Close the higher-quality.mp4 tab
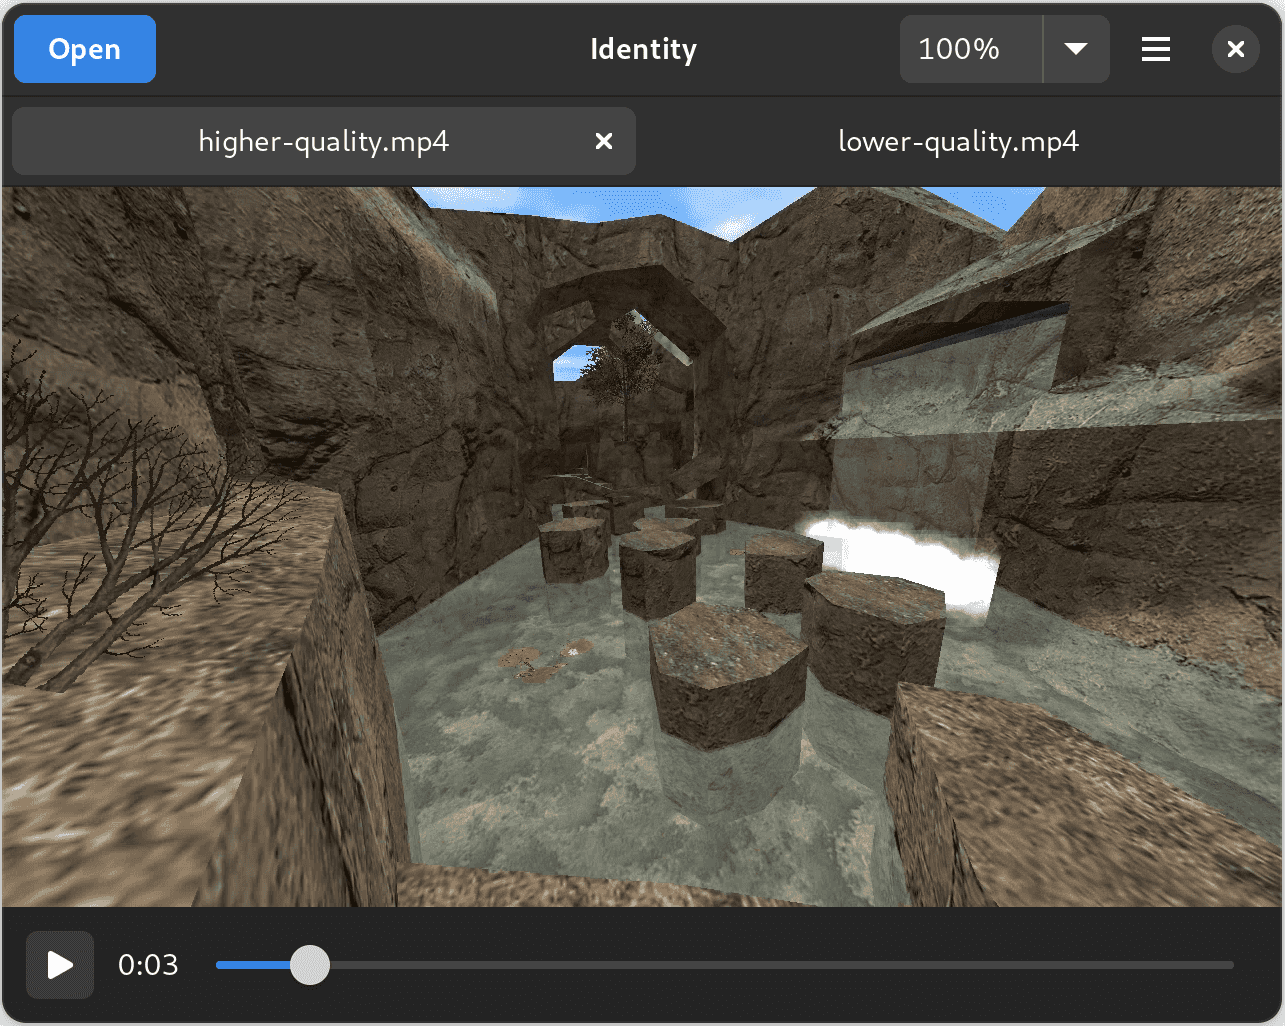Image resolution: width=1285 pixels, height=1026 pixels. (x=604, y=141)
